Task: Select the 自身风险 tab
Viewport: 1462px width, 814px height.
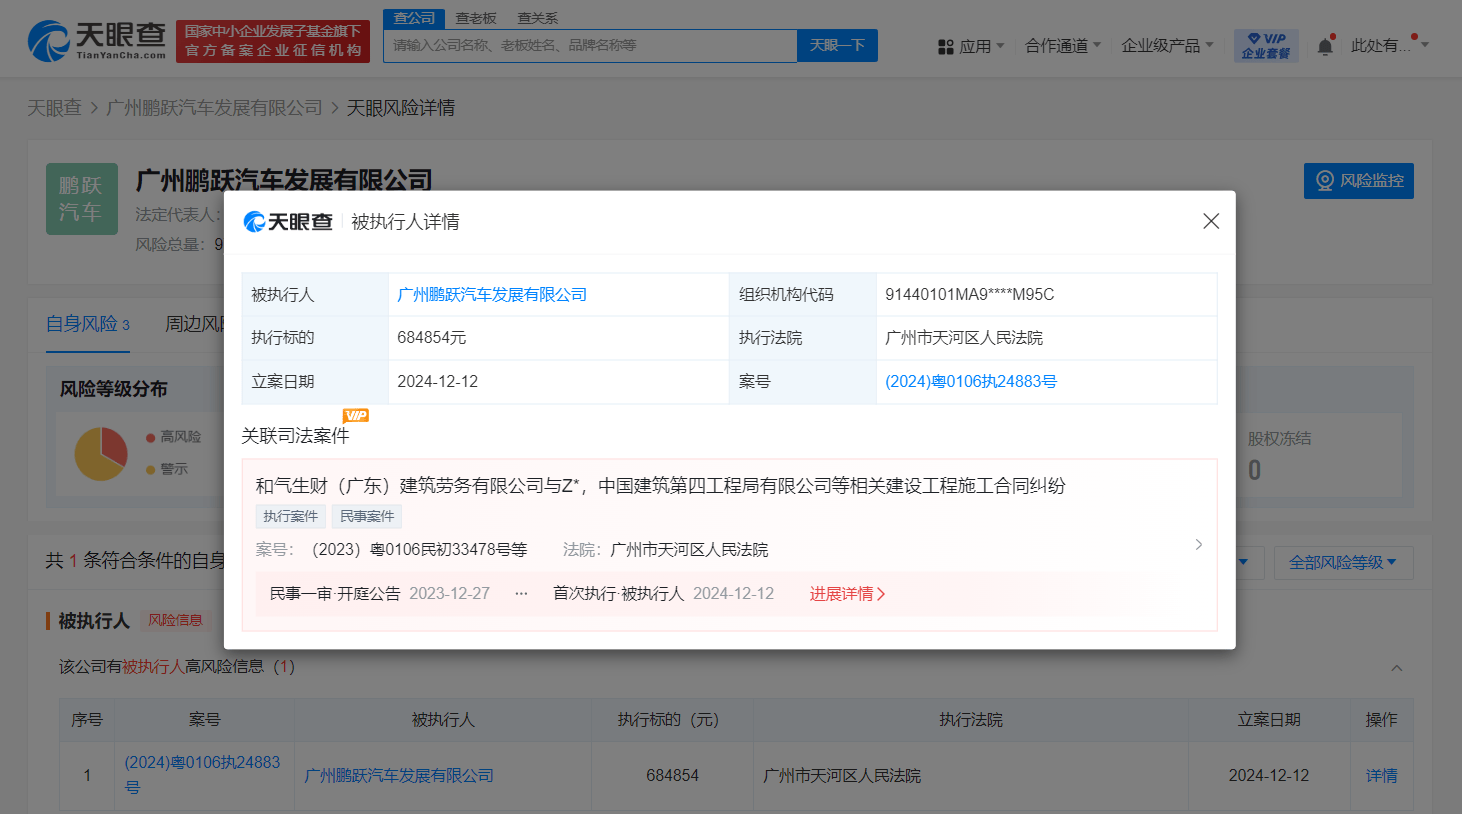Action: coord(87,324)
